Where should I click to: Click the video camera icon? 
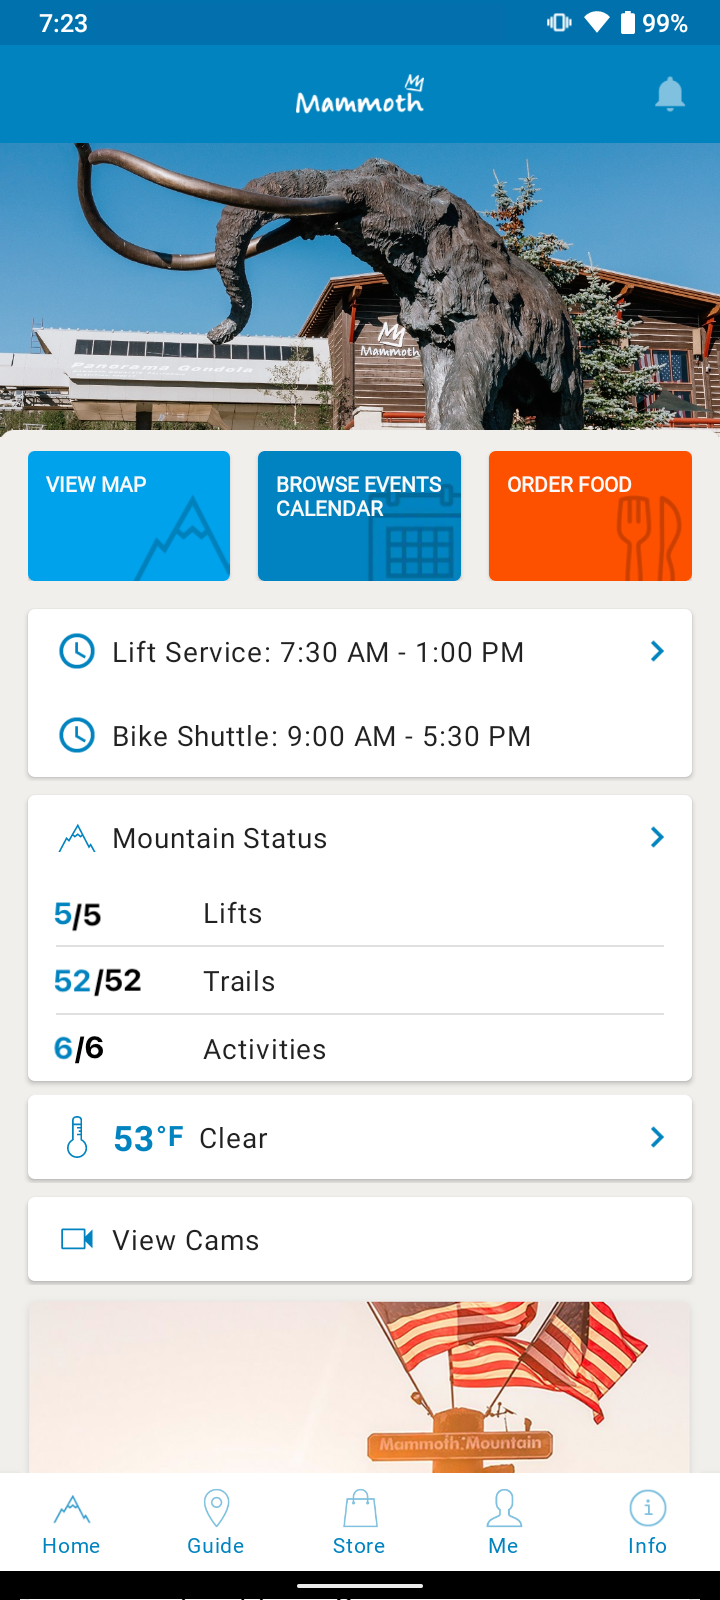[77, 1240]
